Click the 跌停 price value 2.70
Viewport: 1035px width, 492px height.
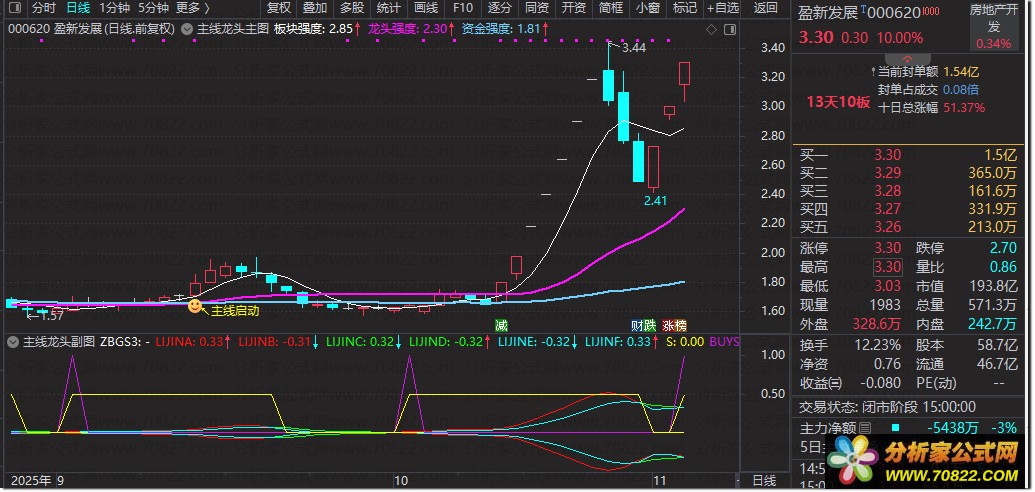pyautogui.click(x=1004, y=249)
